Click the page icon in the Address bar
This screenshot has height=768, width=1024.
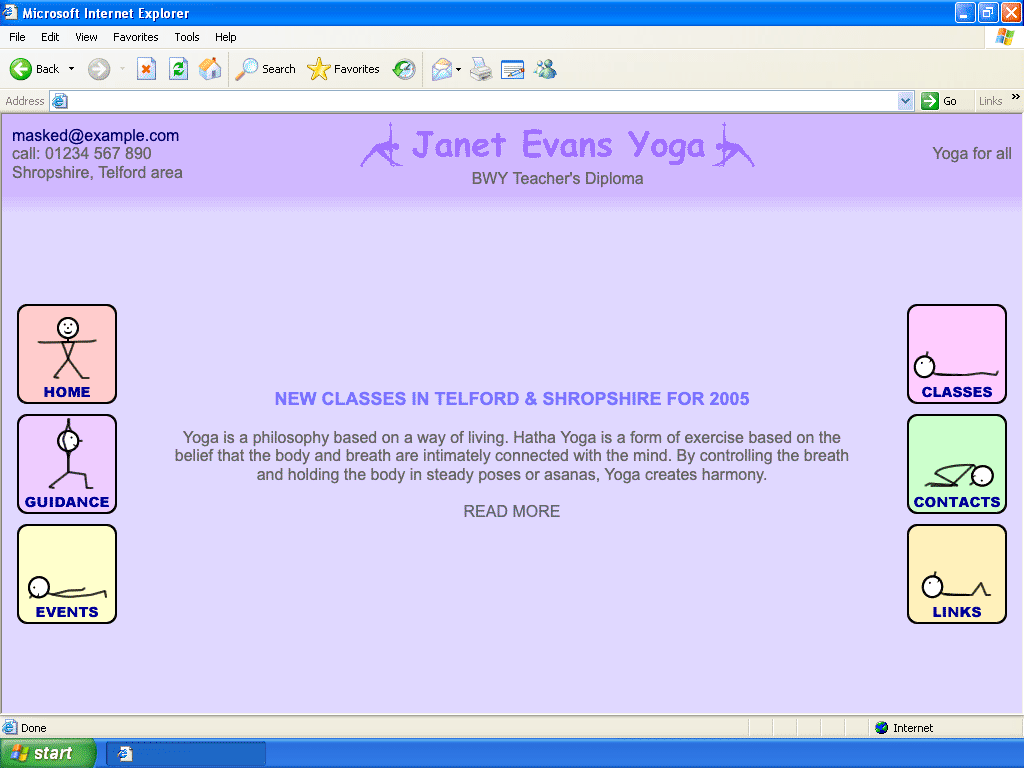pyautogui.click(x=59, y=101)
